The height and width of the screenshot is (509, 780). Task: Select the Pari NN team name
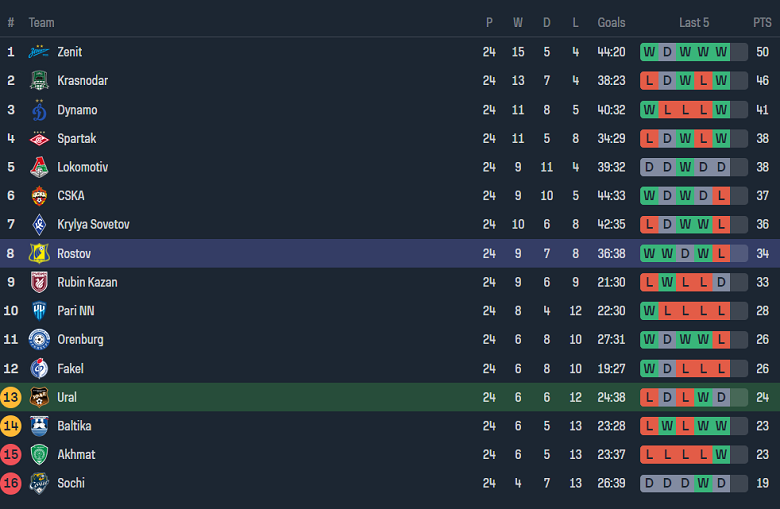coord(75,311)
